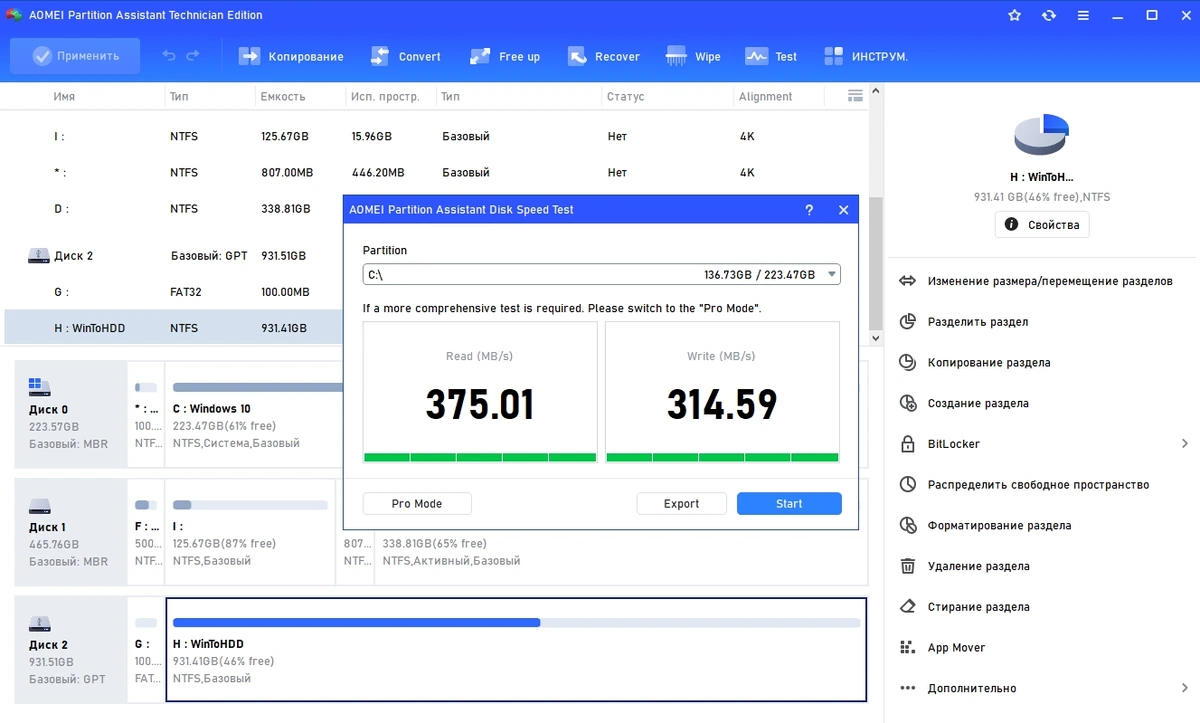Click the undo arrow icon
This screenshot has height=723, width=1200.
click(168, 56)
